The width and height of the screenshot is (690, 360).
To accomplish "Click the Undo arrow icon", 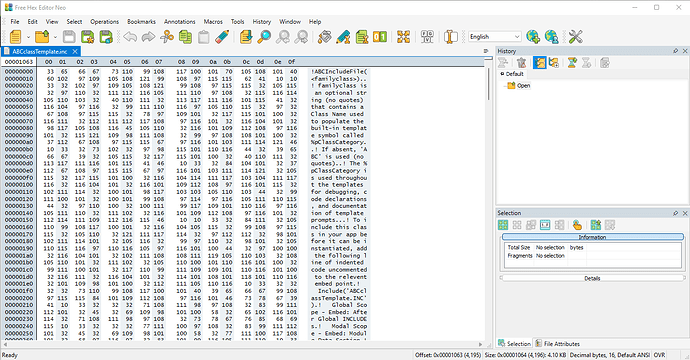I will click(130, 37).
